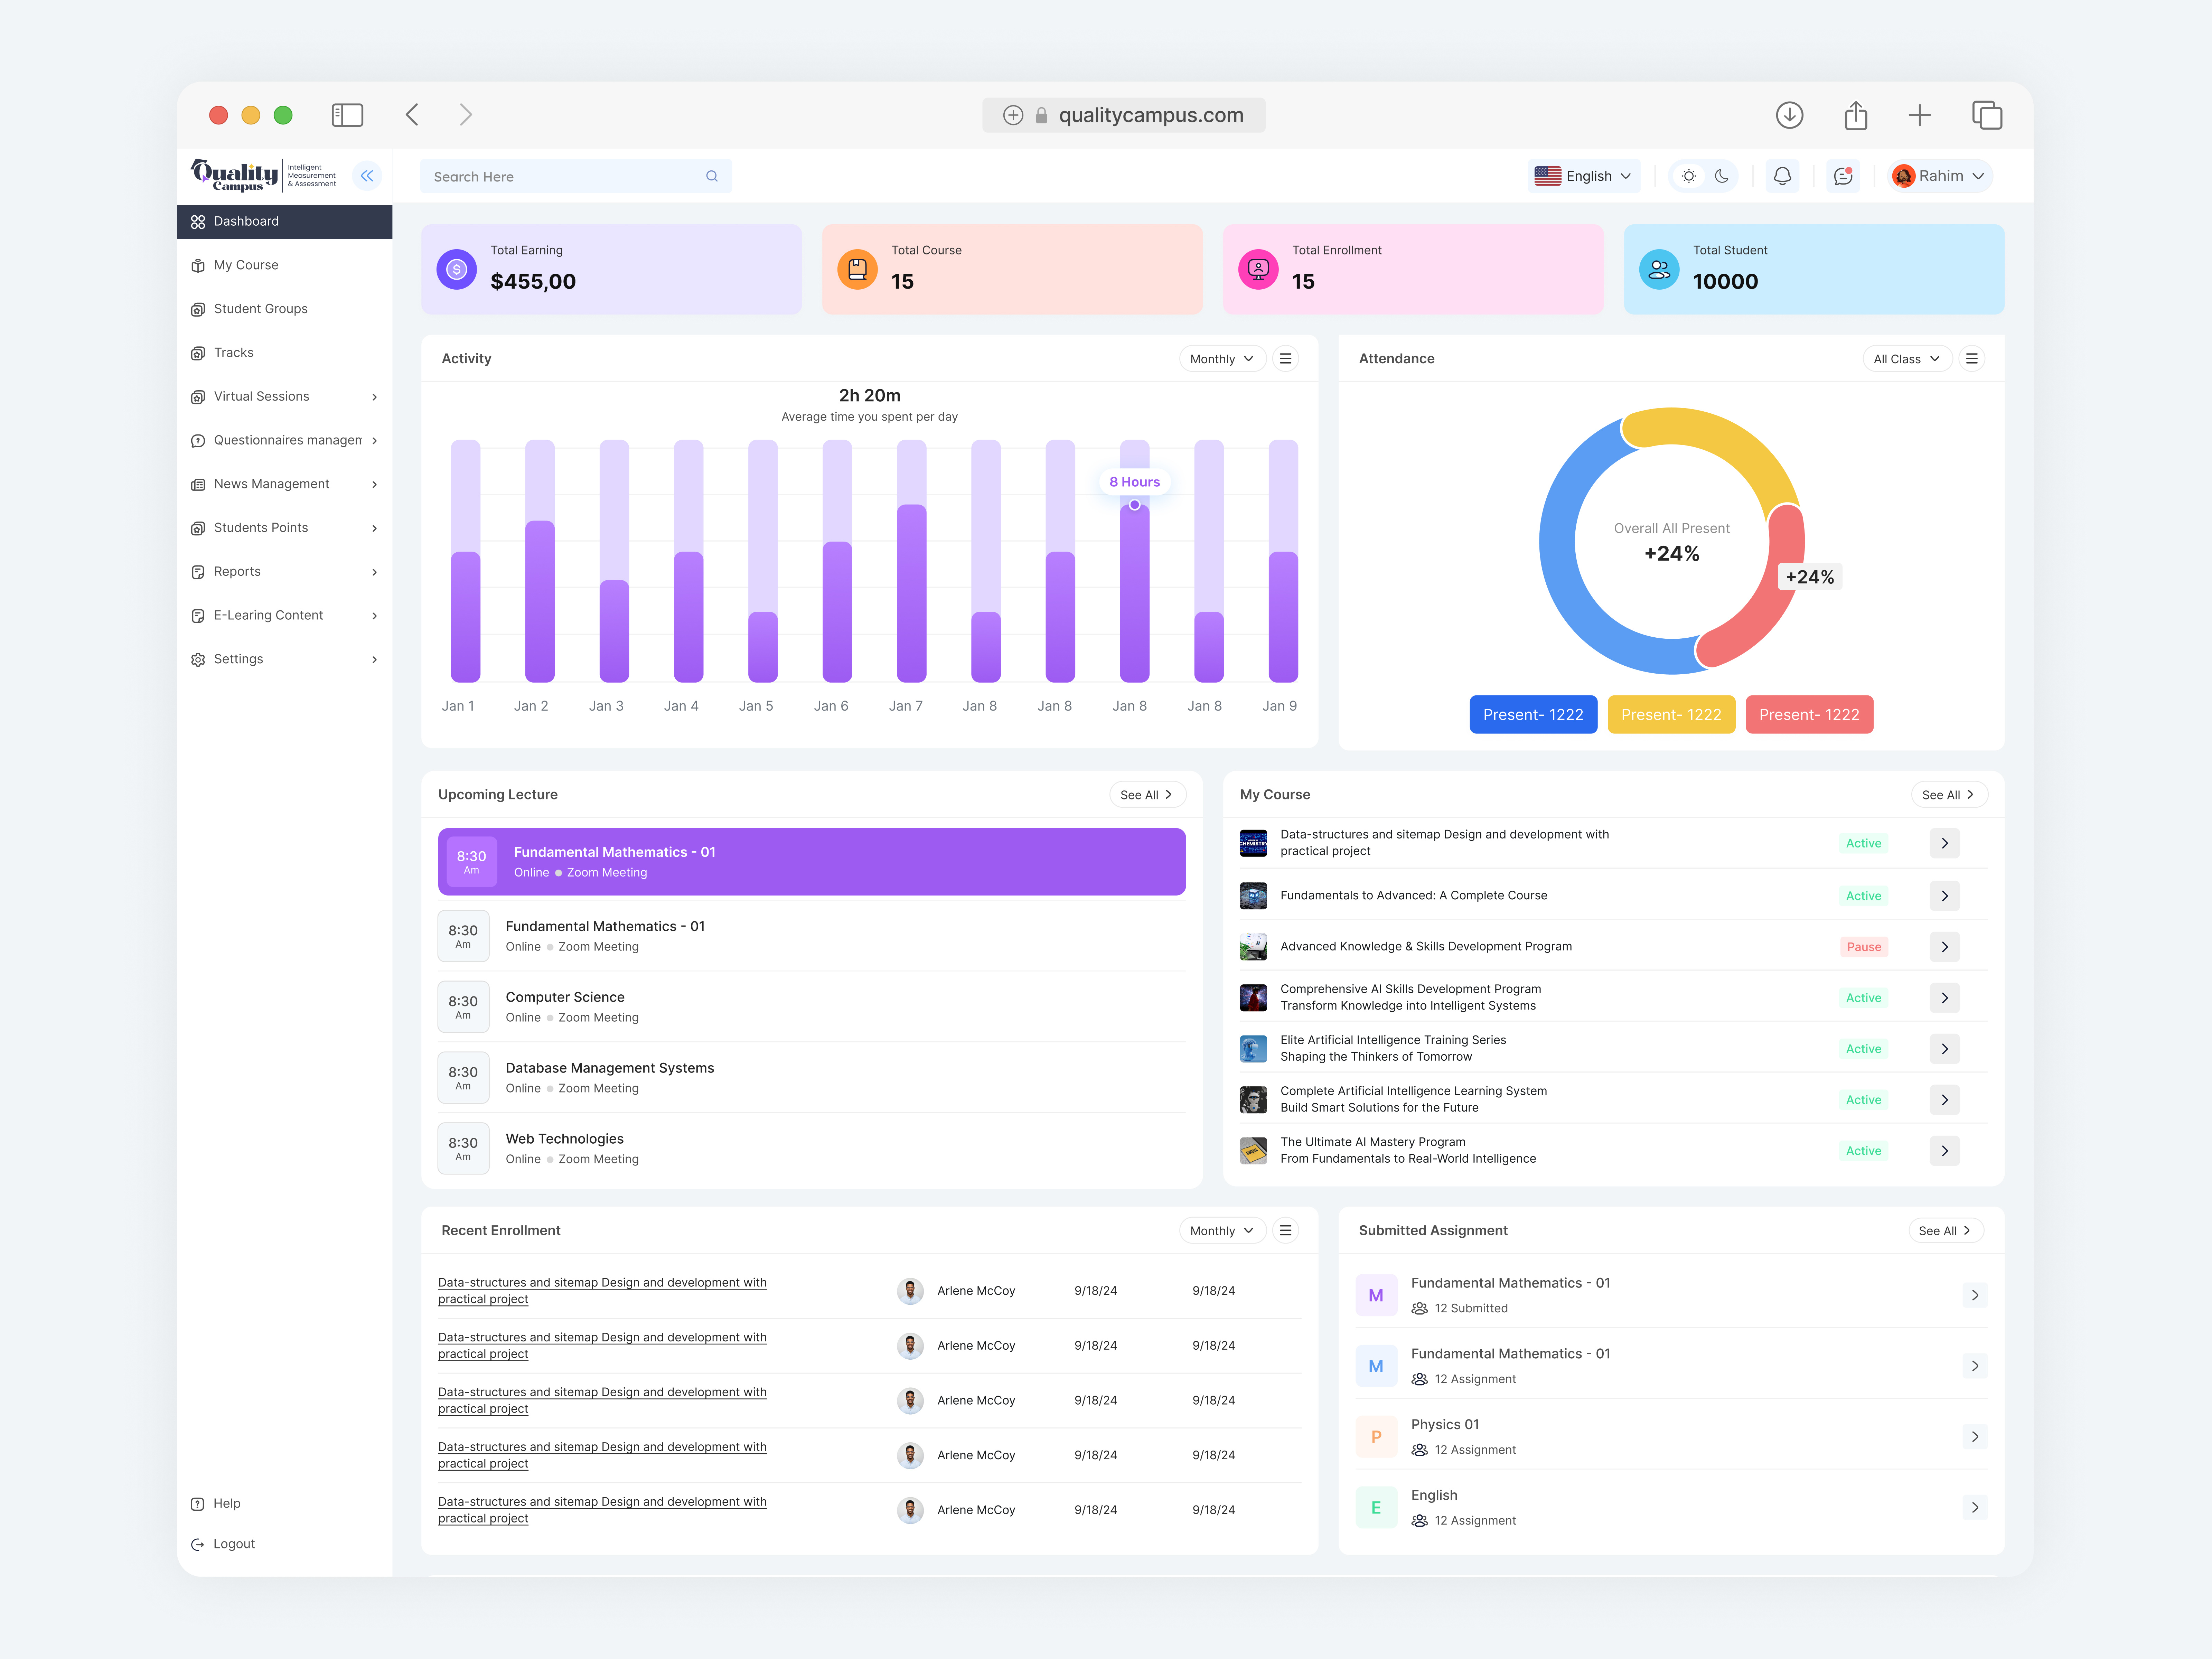This screenshot has width=2212, height=1659.
Task: Enable light mode with the sun toggle
Action: [1689, 176]
